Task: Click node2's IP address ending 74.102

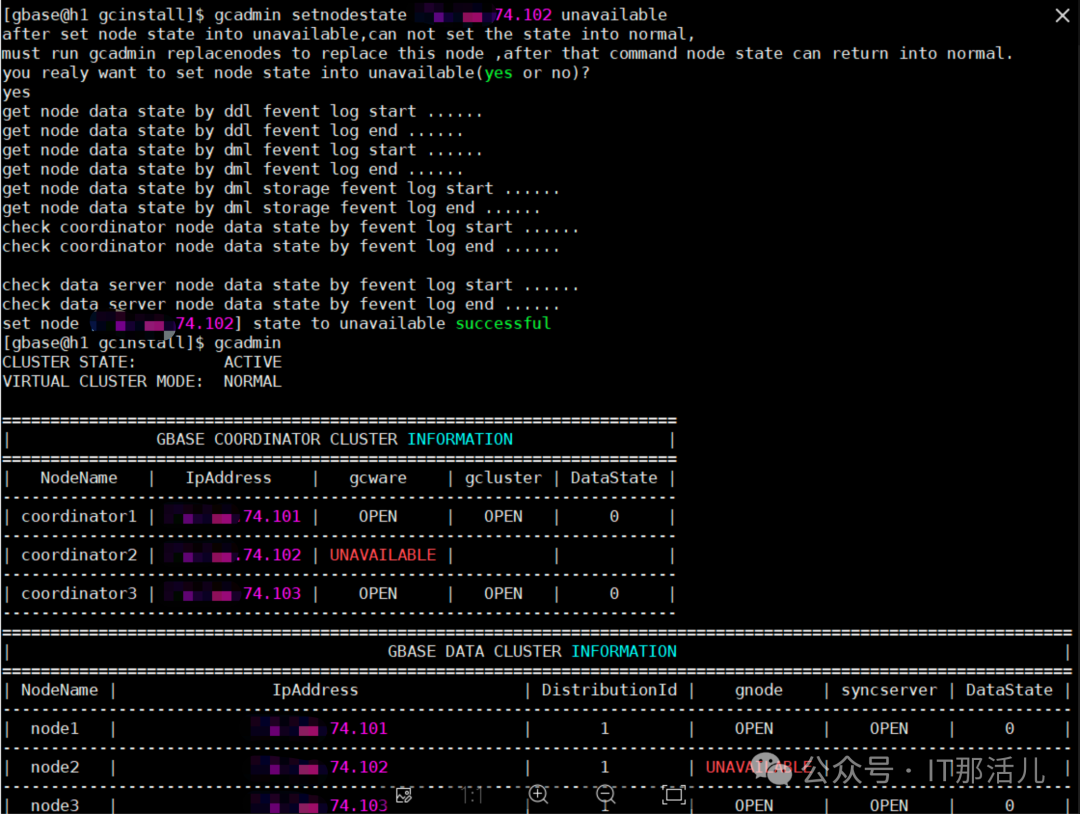Action: pos(320,767)
